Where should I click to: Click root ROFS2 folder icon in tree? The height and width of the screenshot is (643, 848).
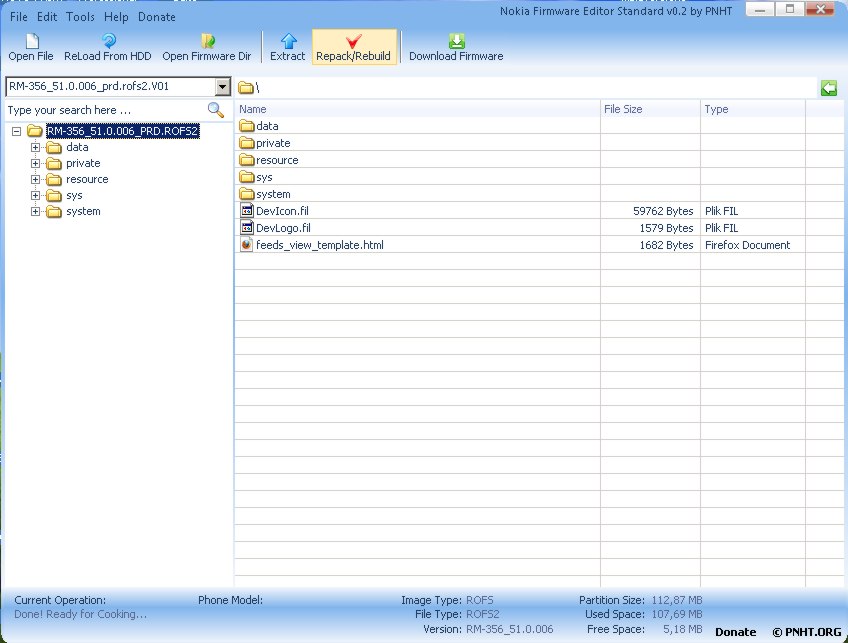[35, 131]
